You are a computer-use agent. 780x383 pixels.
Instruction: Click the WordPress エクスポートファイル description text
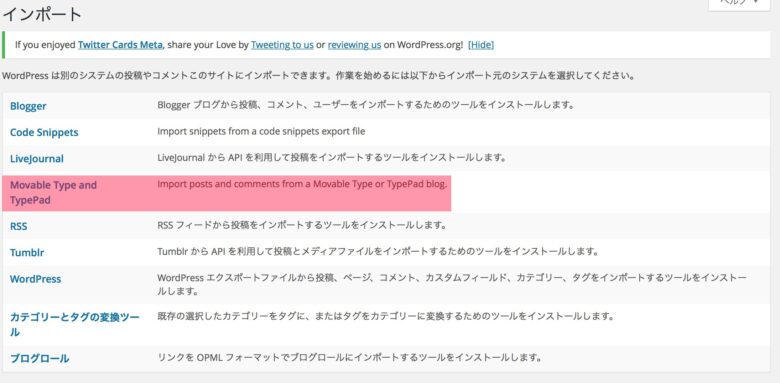coord(452,284)
